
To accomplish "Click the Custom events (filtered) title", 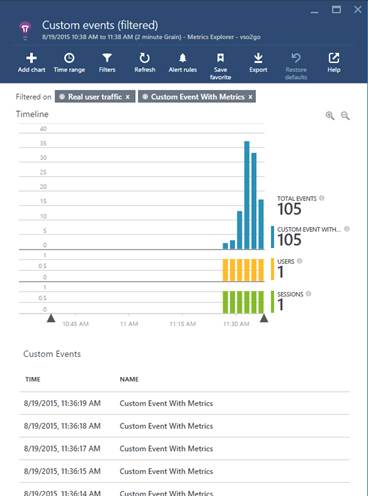I will click(x=100, y=25).
